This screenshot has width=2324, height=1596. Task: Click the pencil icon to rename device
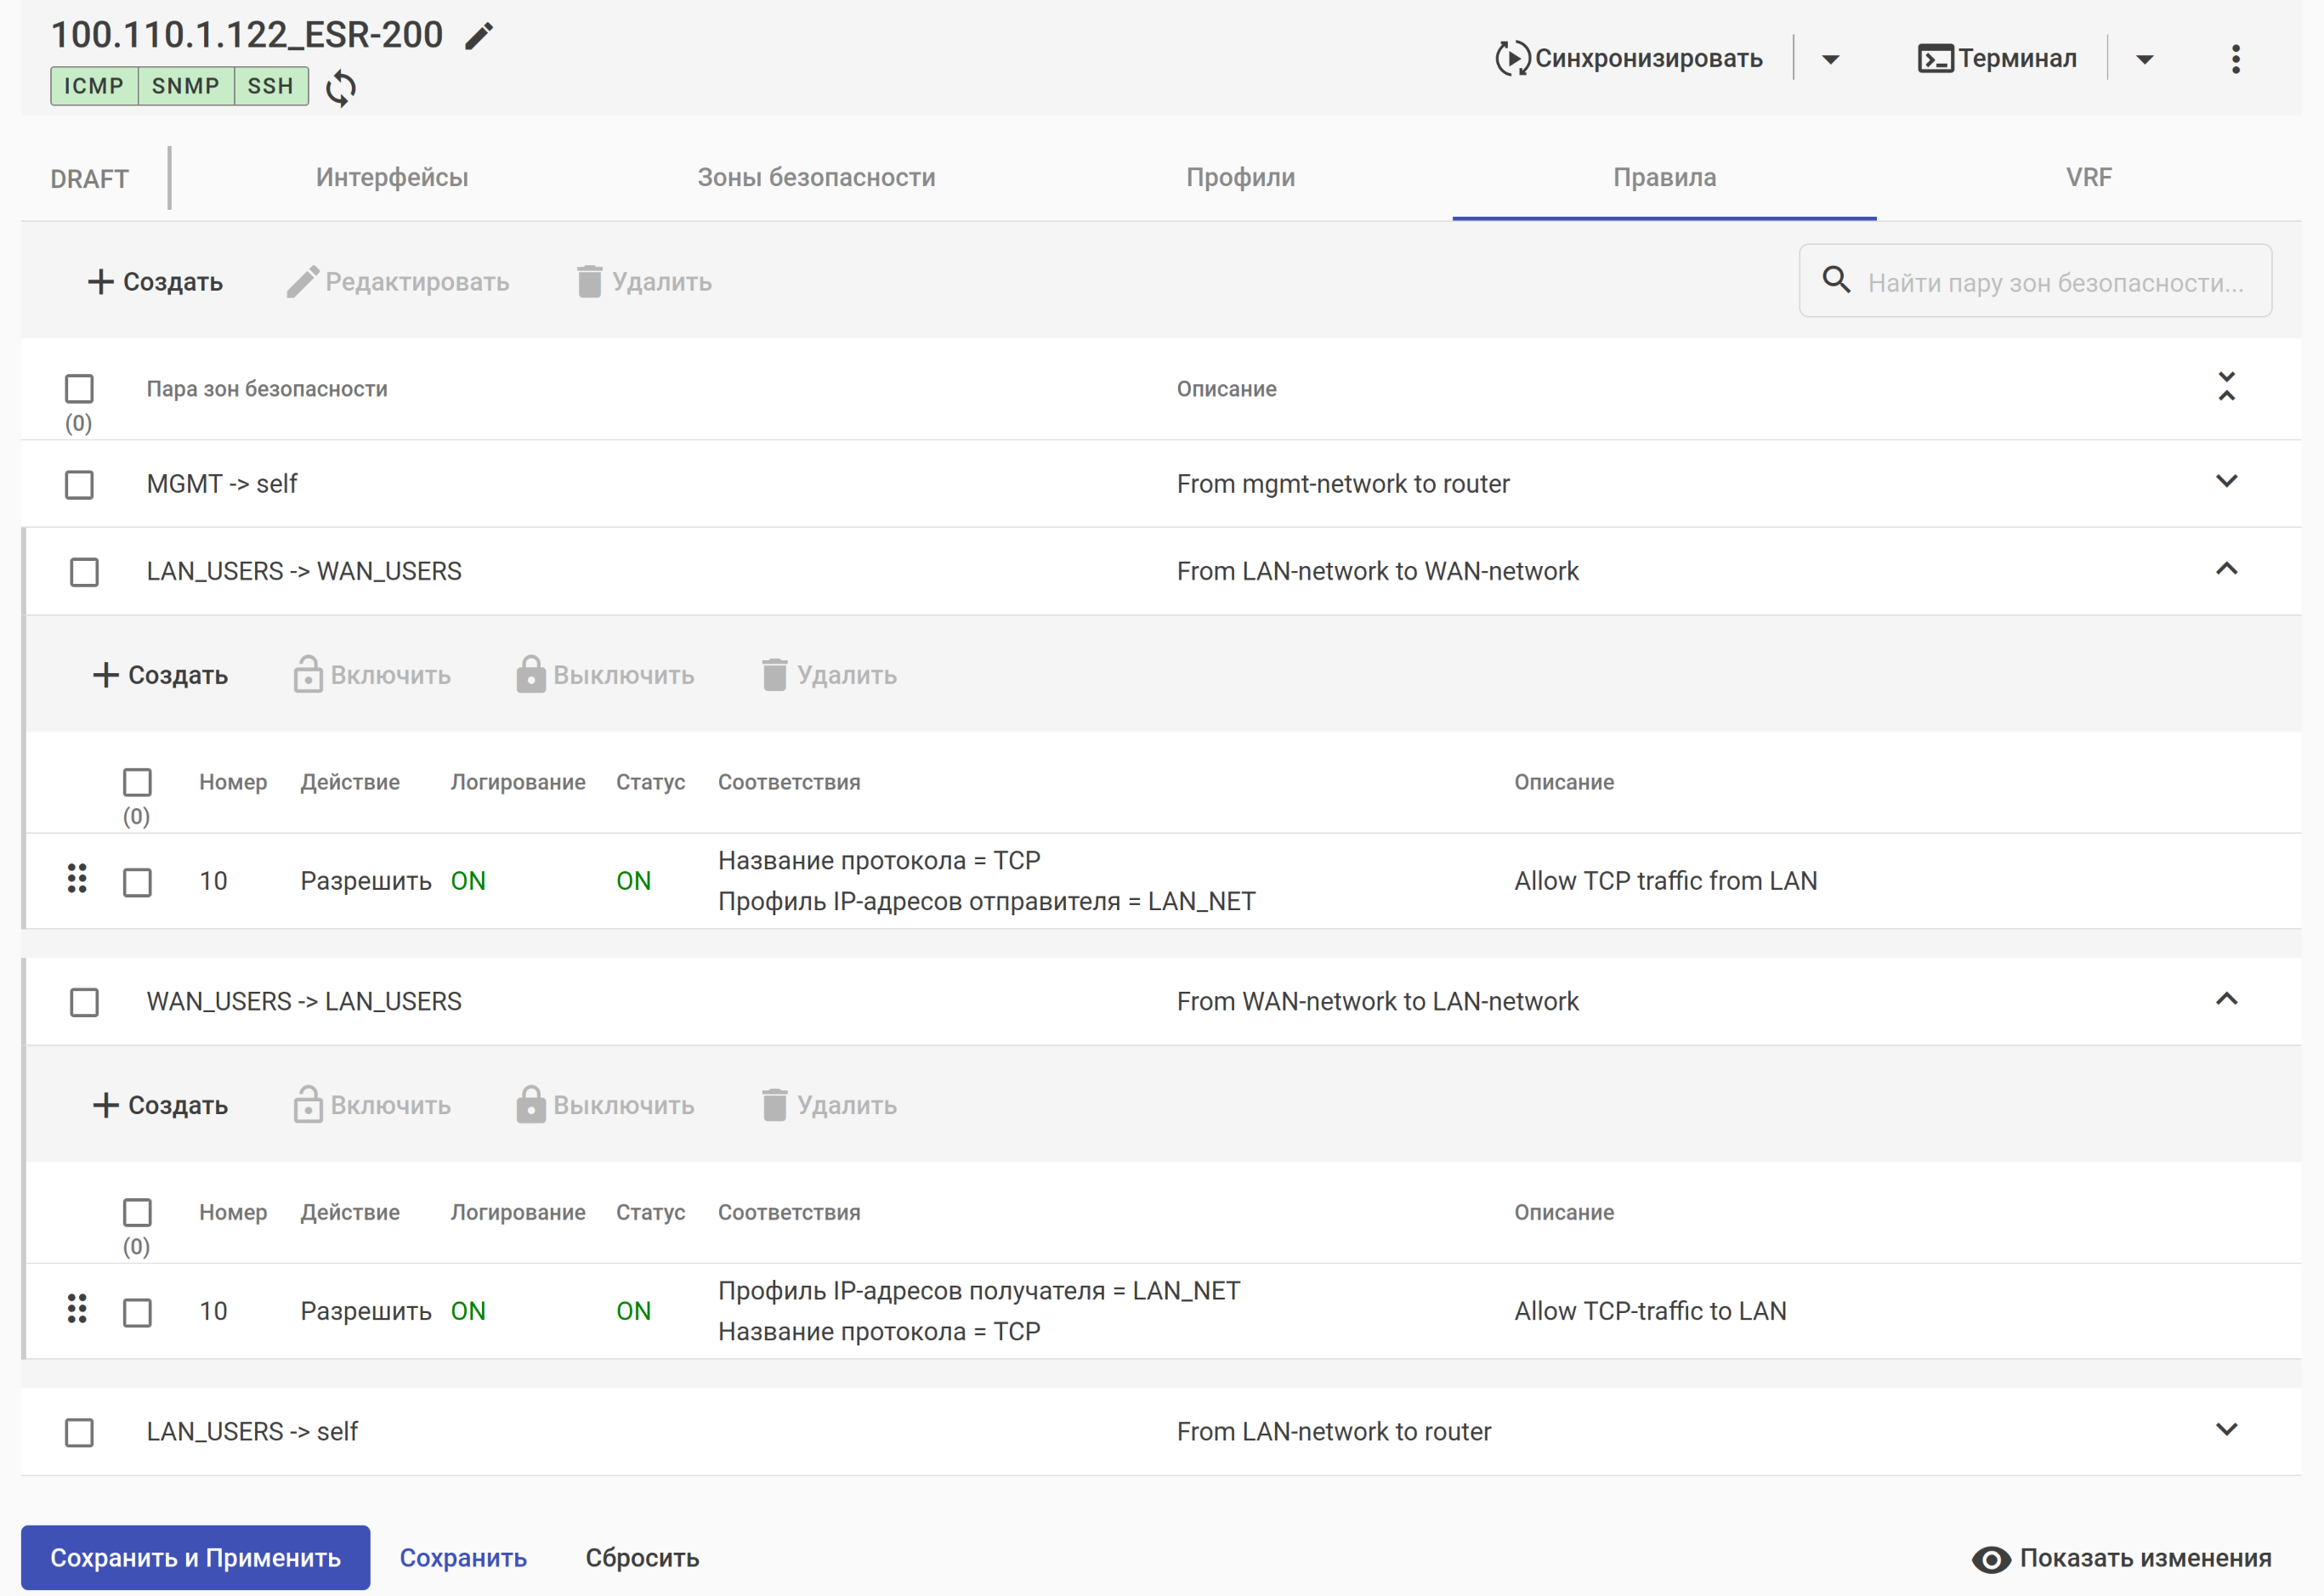[479, 36]
